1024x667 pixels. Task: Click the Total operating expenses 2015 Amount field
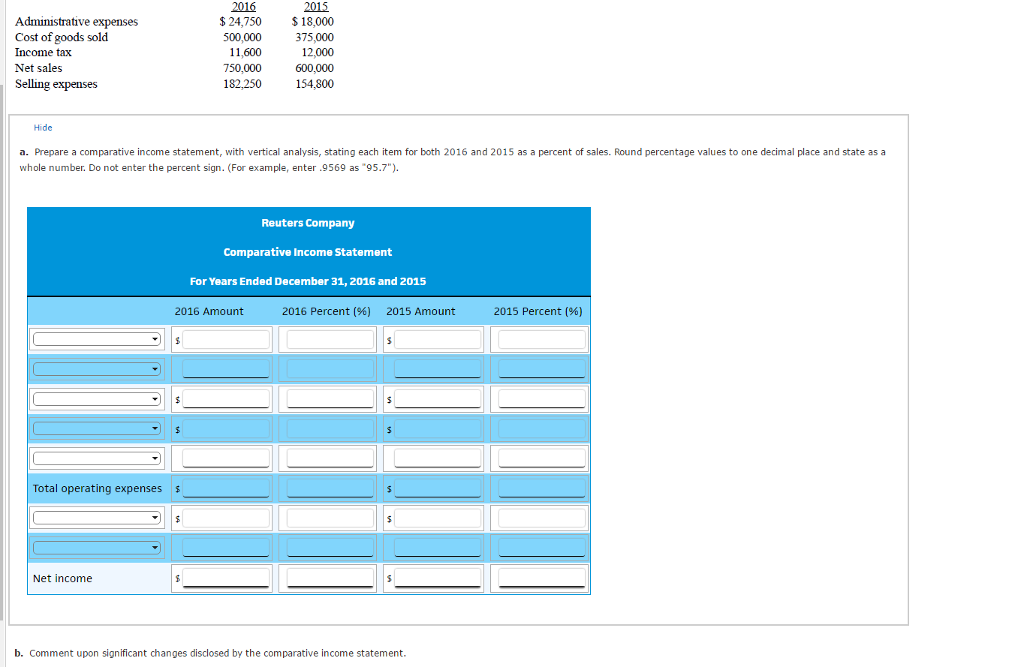pyautogui.click(x=438, y=488)
